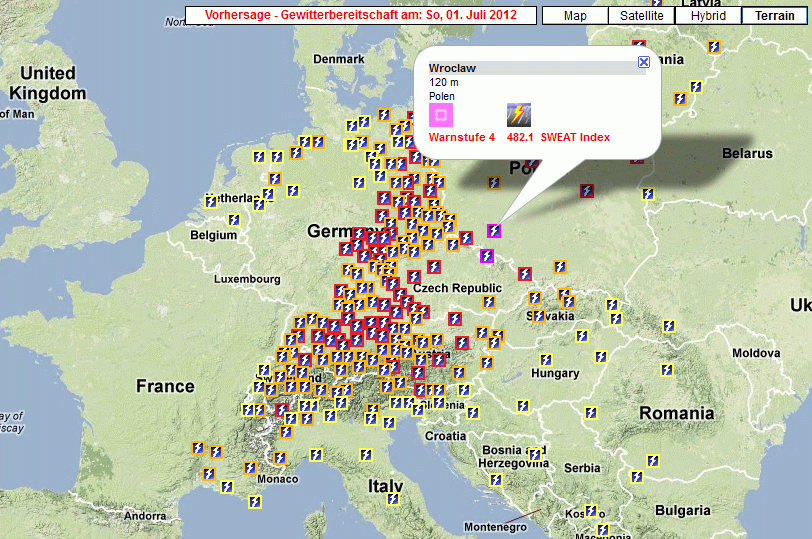Click the orange marker in the top-right corner near Latvia
The image size is (812, 539).
714,47
